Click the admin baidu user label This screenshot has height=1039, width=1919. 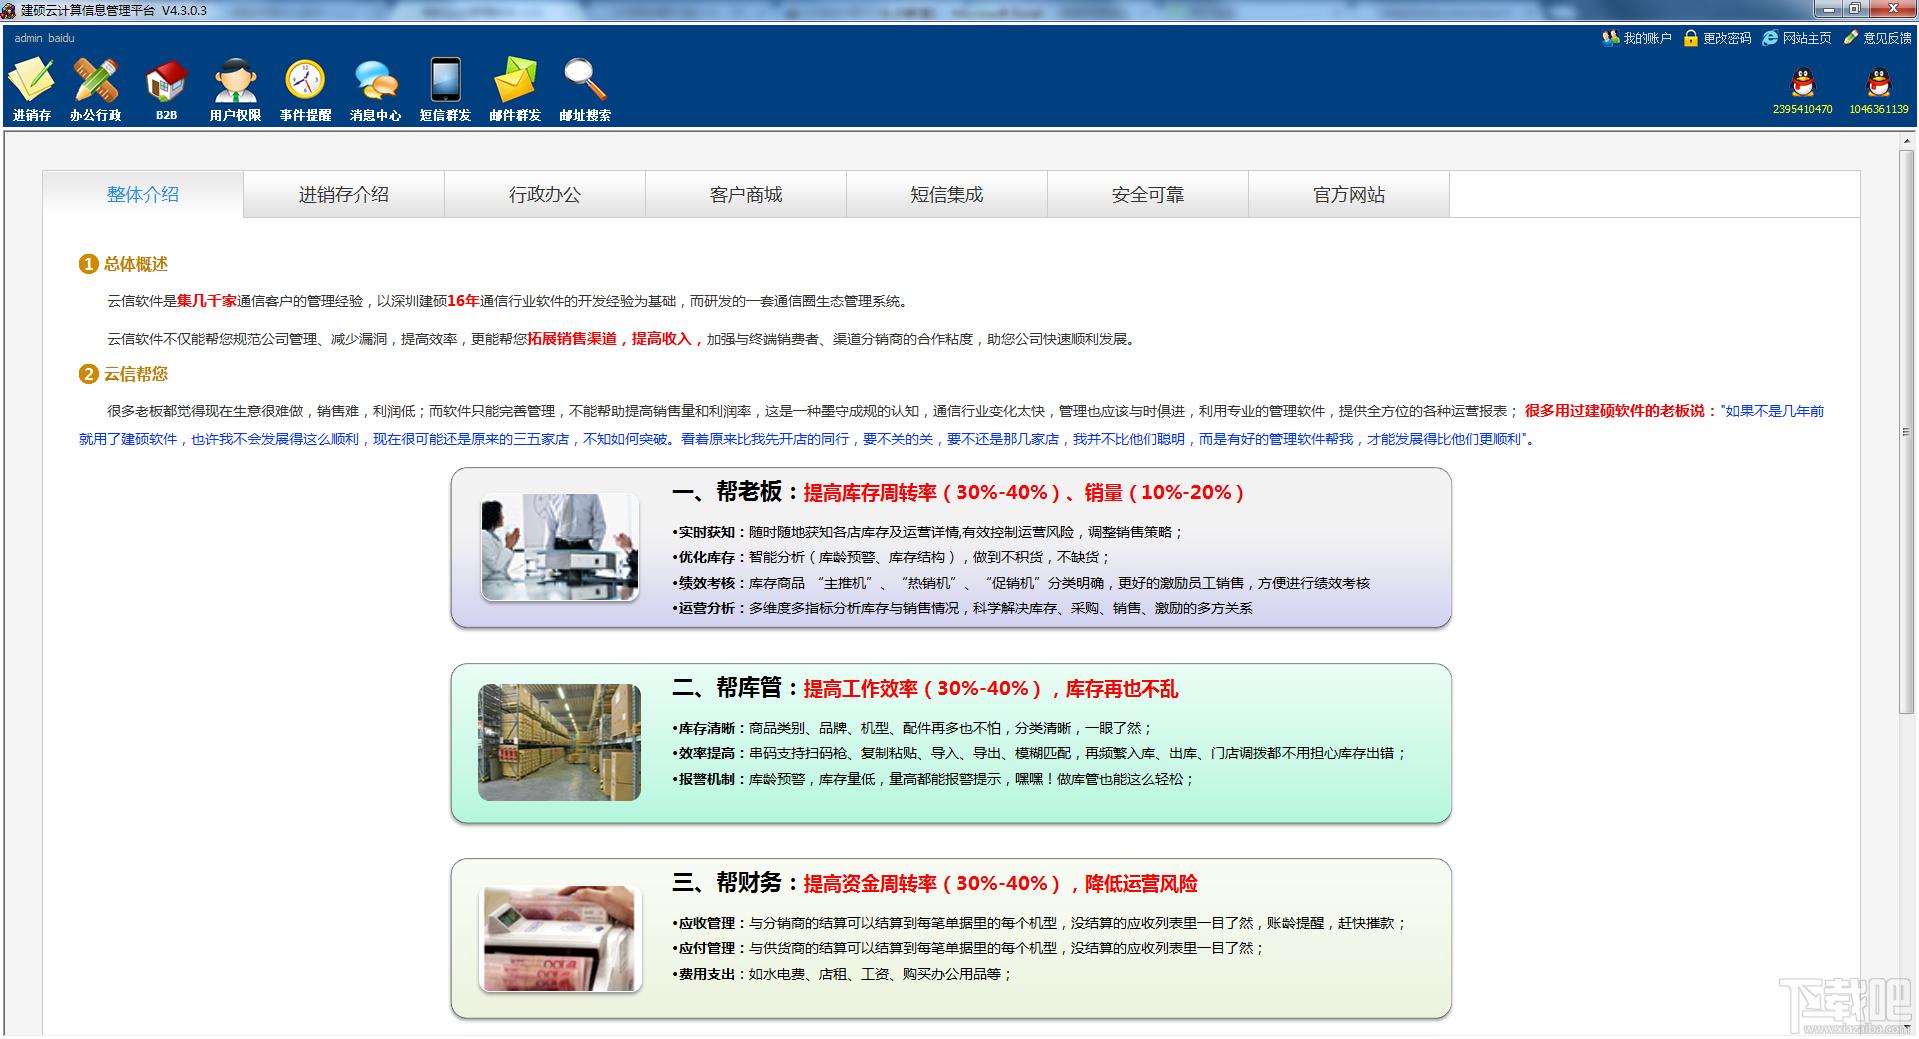44,38
